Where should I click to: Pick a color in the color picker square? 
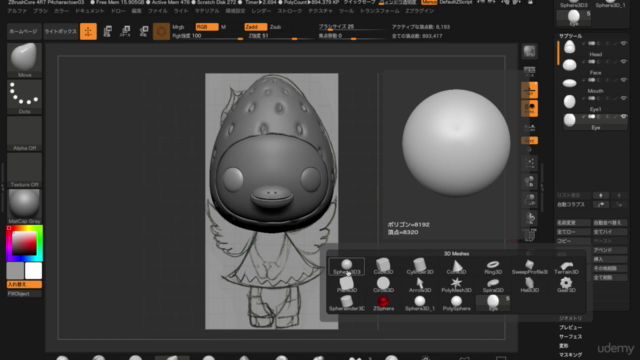pyautogui.click(x=24, y=243)
